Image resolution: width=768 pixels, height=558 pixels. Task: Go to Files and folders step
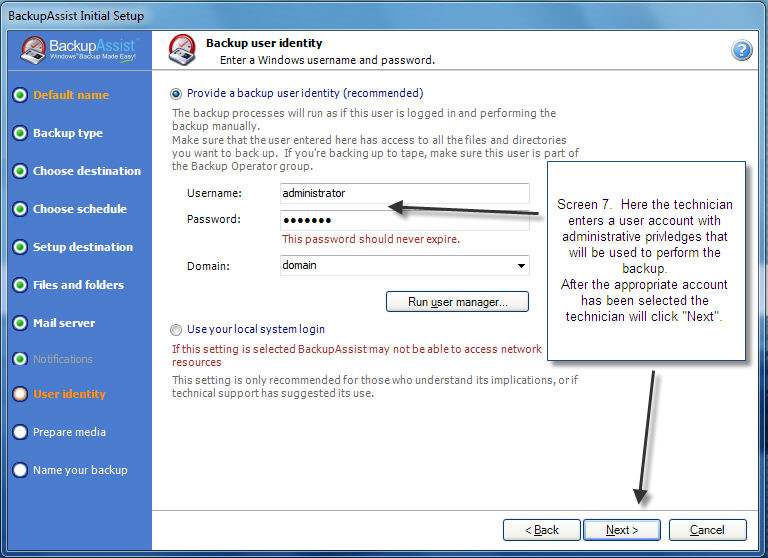coord(78,285)
